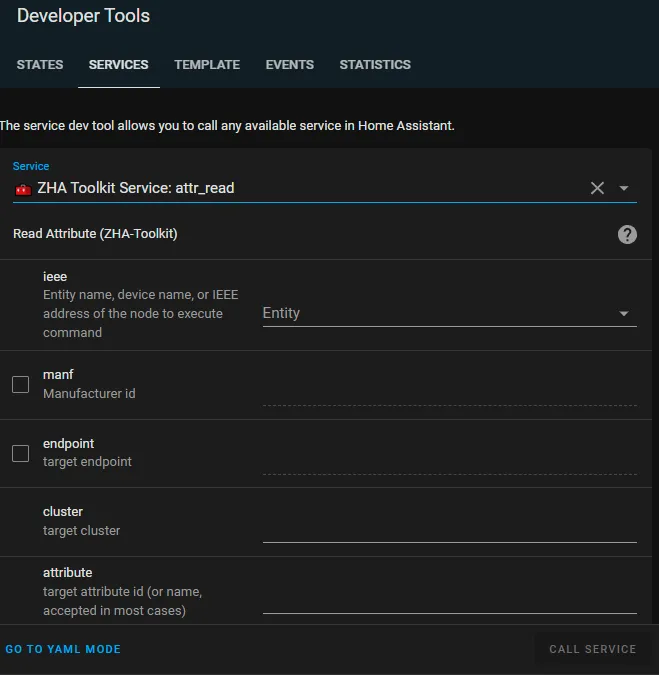This screenshot has height=675, width=659.
Task: Clear the selected service with X
Action: [x=597, y=188]
